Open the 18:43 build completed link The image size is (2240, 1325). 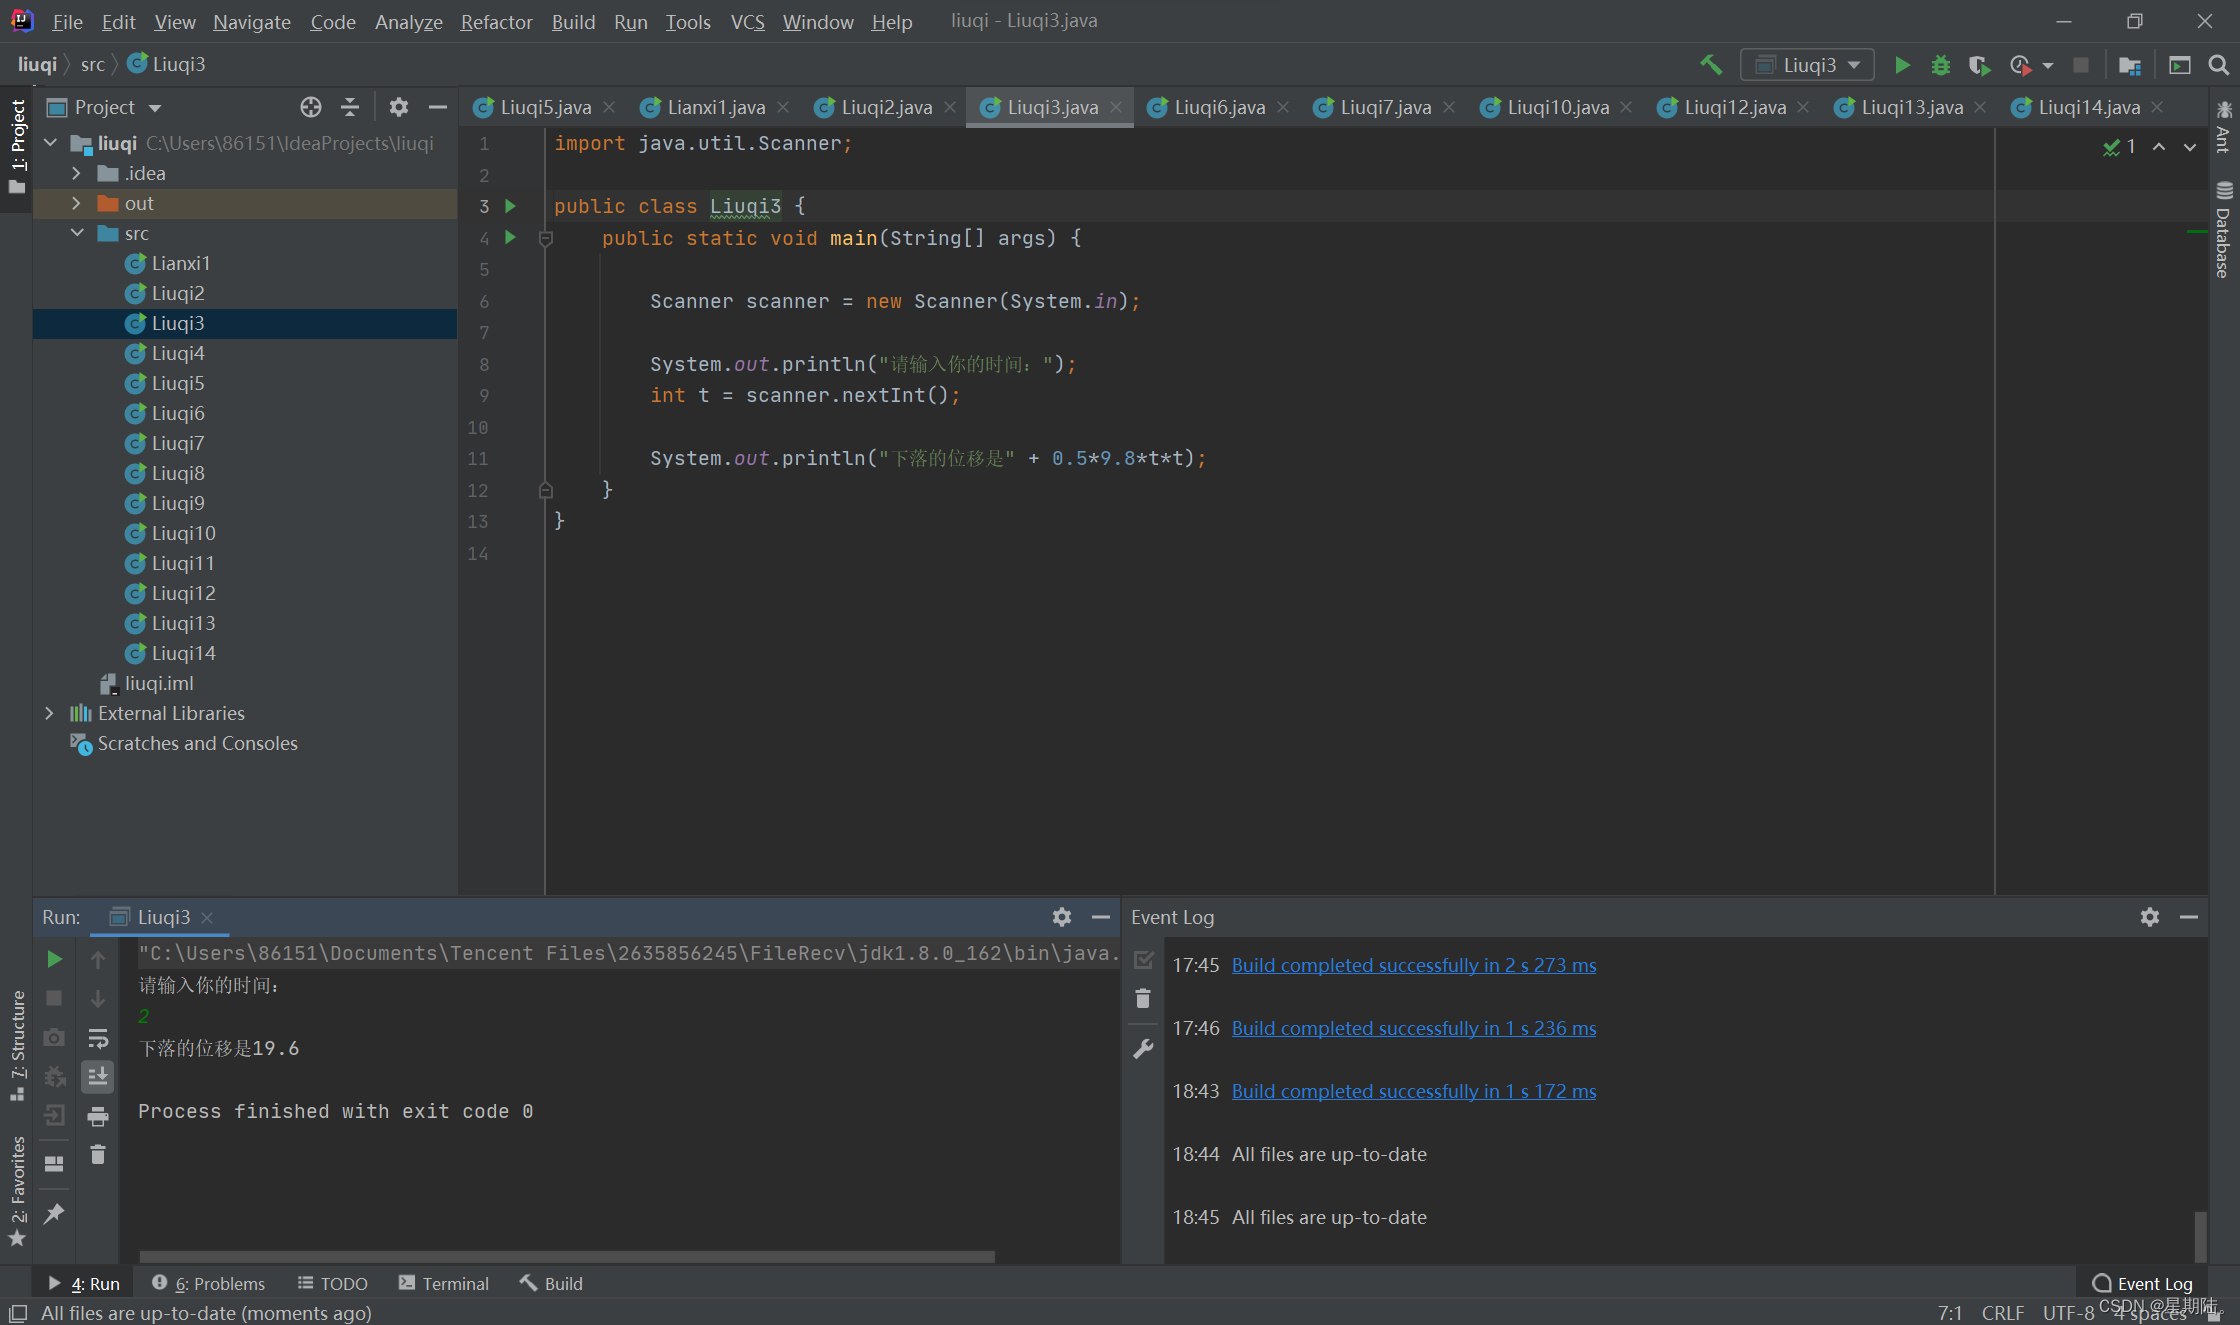tap(1413, 1091)
